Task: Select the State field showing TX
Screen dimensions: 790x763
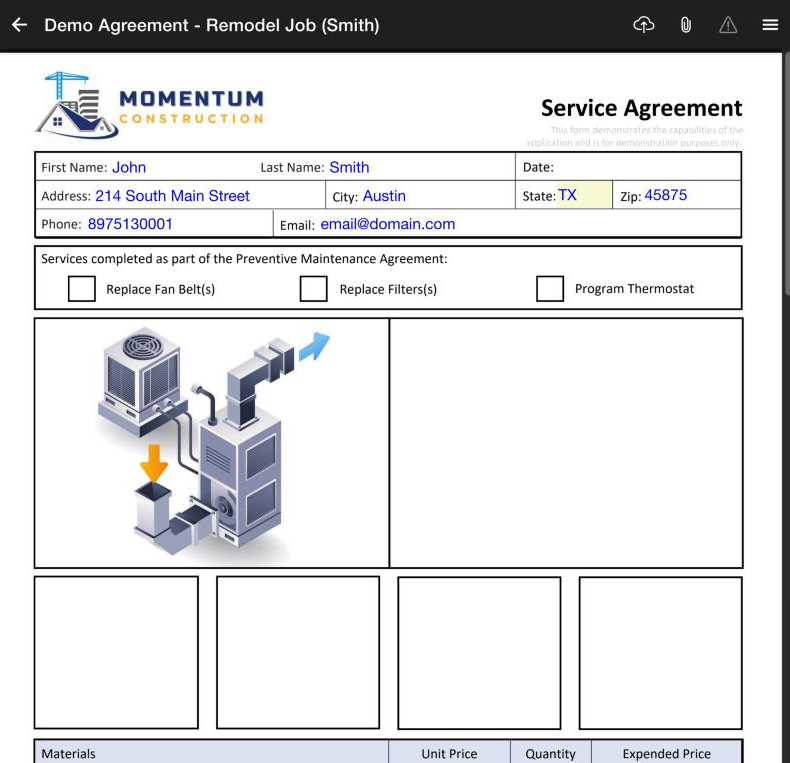Action: coord(584,195)
